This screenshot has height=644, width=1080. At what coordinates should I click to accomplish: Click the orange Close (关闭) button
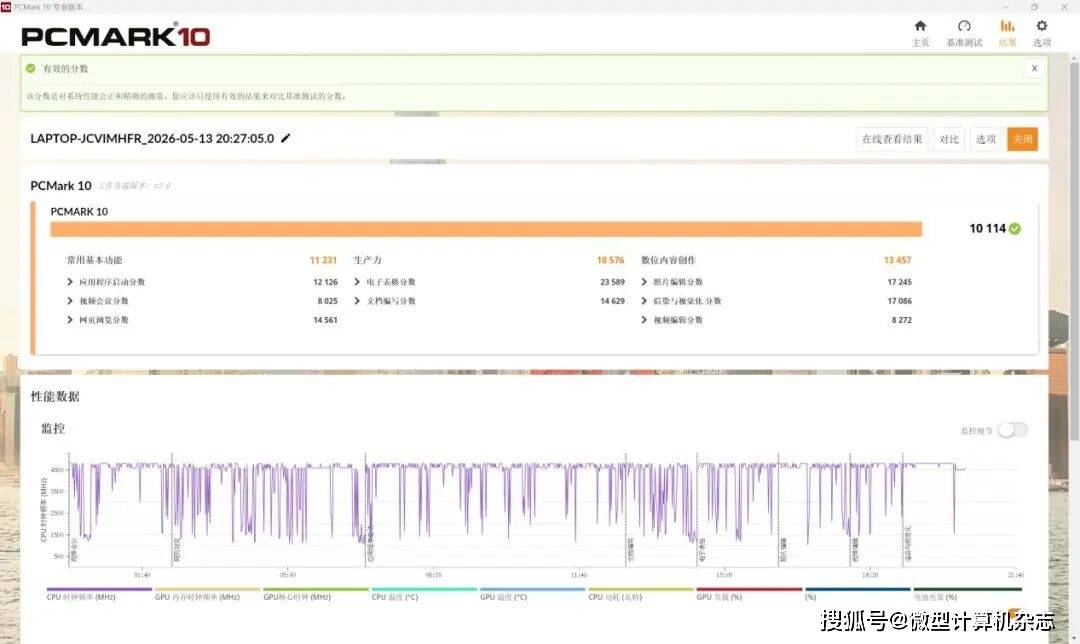point(1022,139)
